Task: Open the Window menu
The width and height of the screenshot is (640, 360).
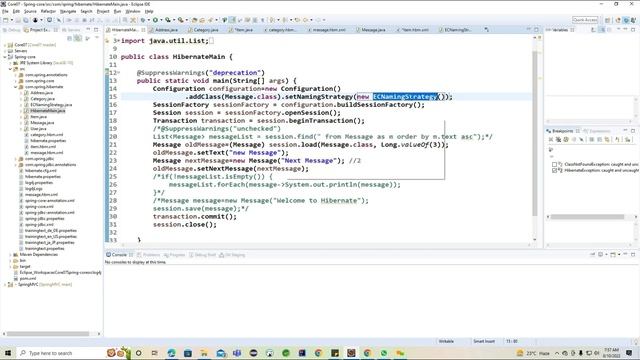Action: point(133,11)
